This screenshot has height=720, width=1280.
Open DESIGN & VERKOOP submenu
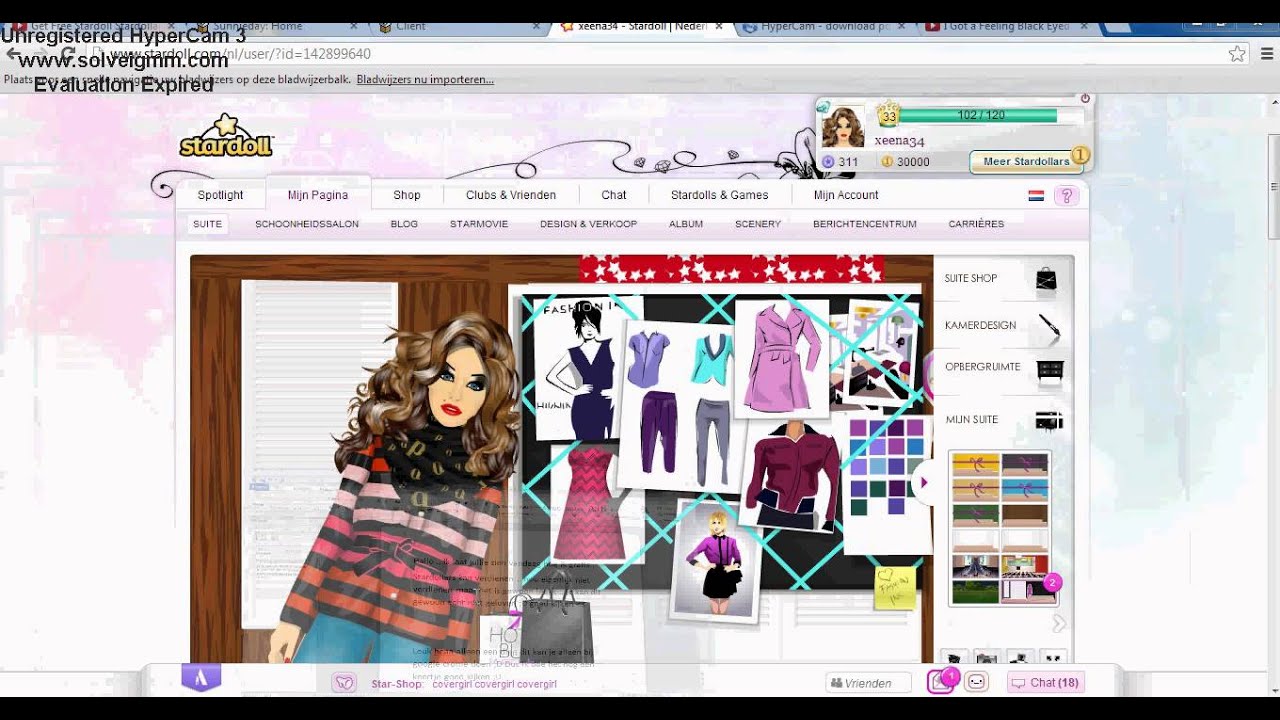tap(588, 224)
